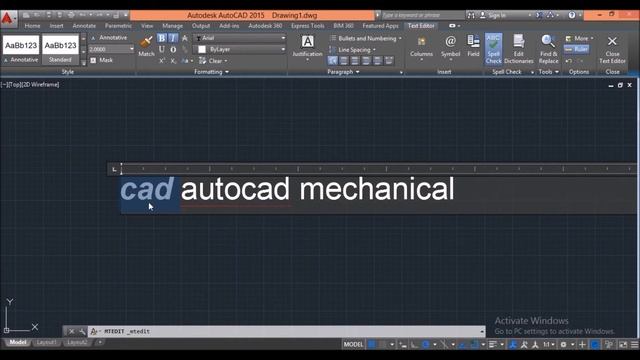This screenshot has height=360, width=640.
Task: Open the Justification dropdown
Action: 307,48
